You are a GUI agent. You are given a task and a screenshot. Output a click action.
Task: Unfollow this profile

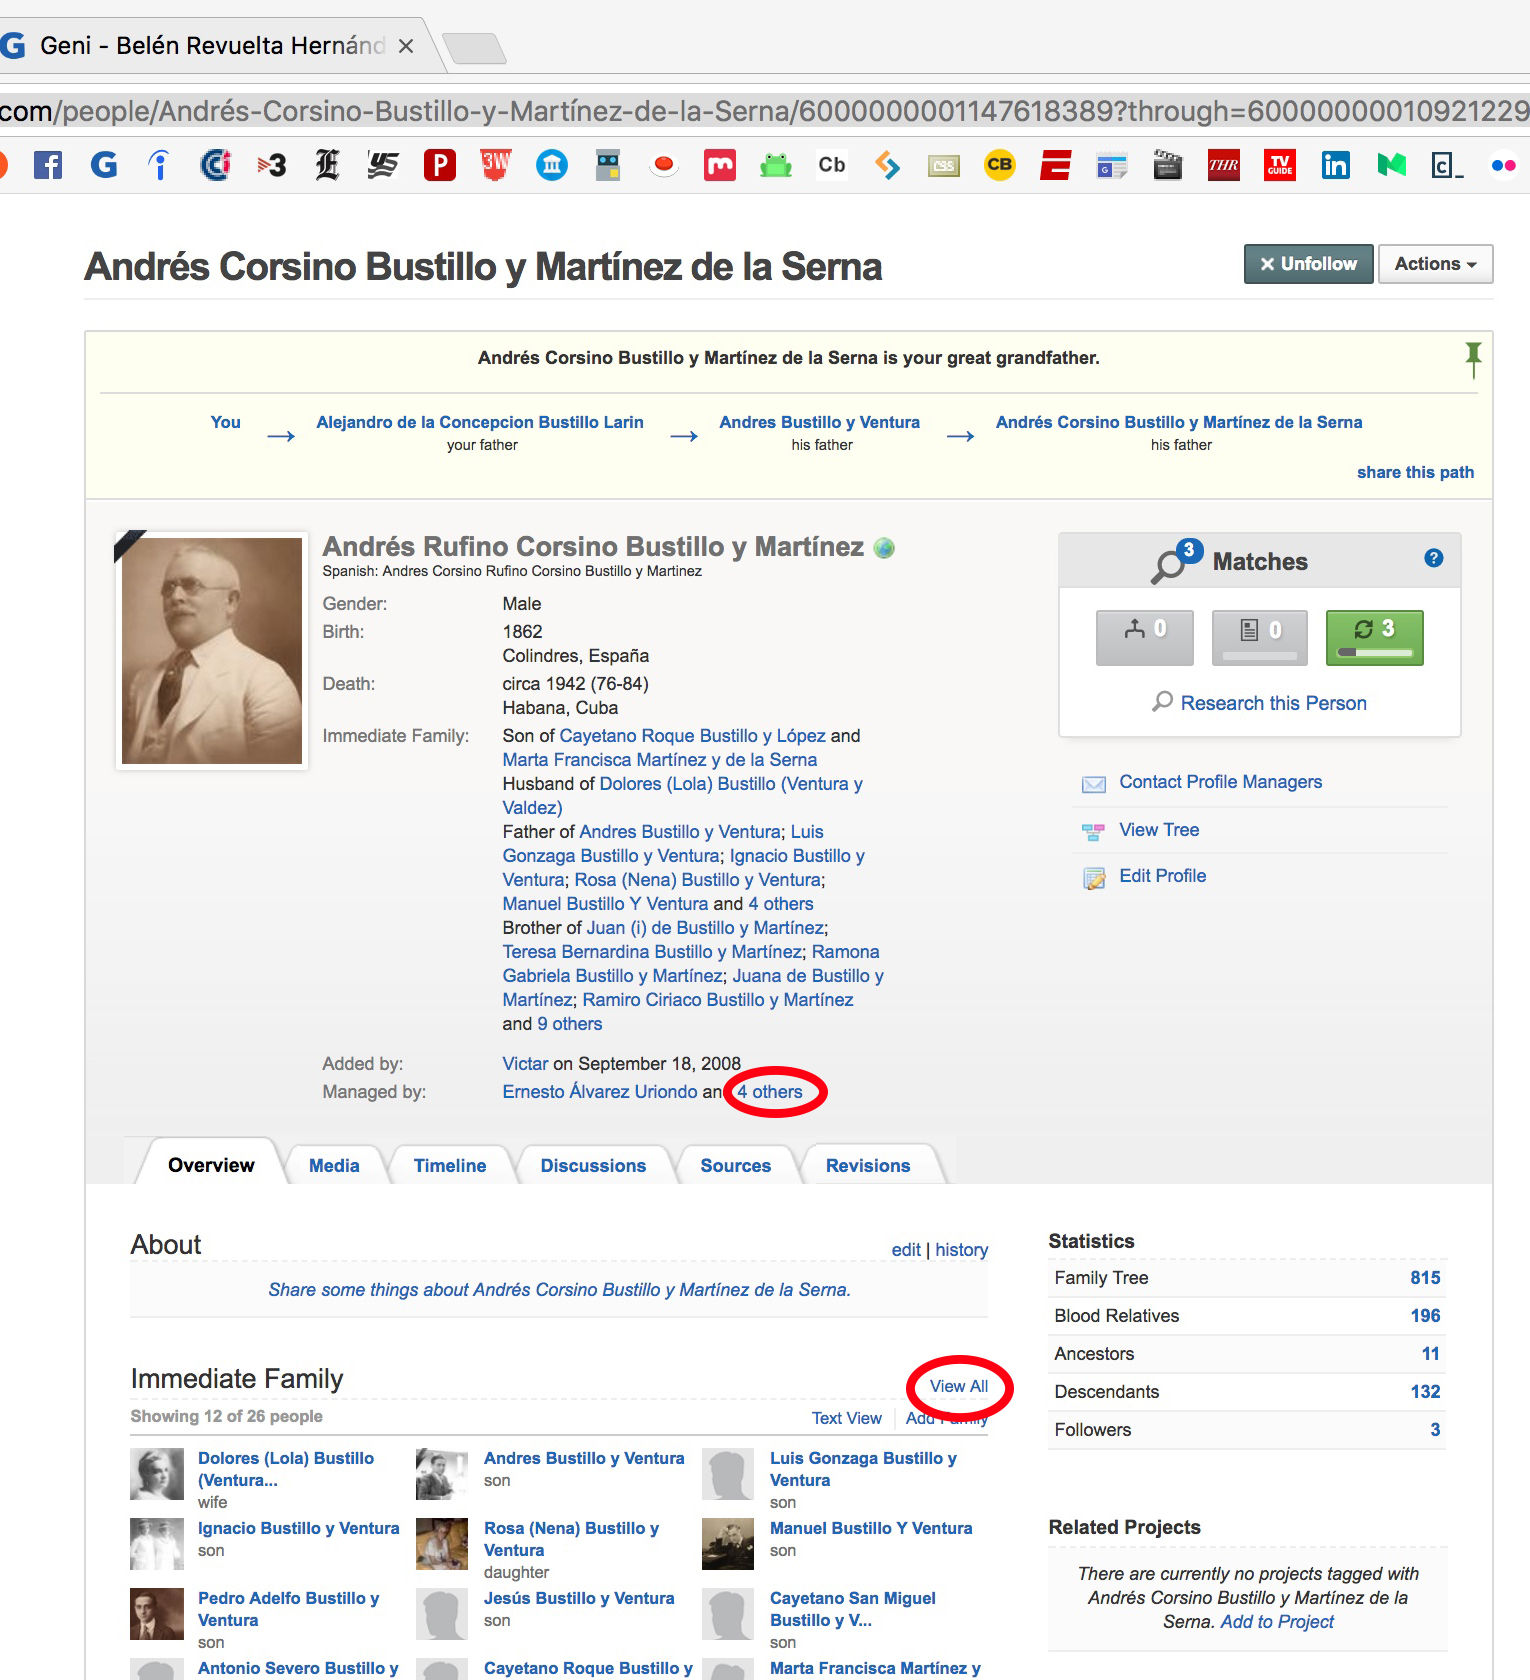(1308, 264)
